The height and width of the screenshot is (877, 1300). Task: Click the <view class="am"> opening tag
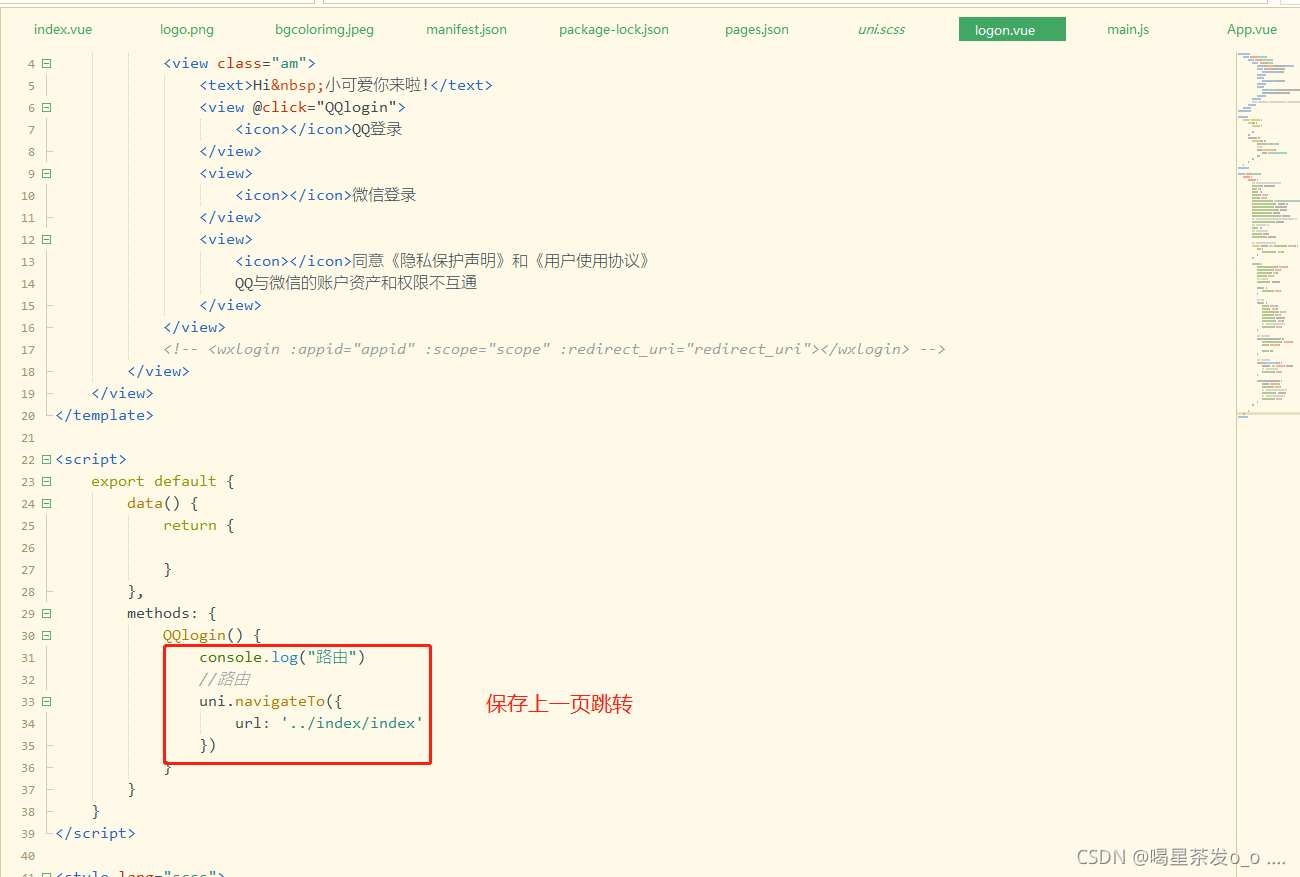239,63
